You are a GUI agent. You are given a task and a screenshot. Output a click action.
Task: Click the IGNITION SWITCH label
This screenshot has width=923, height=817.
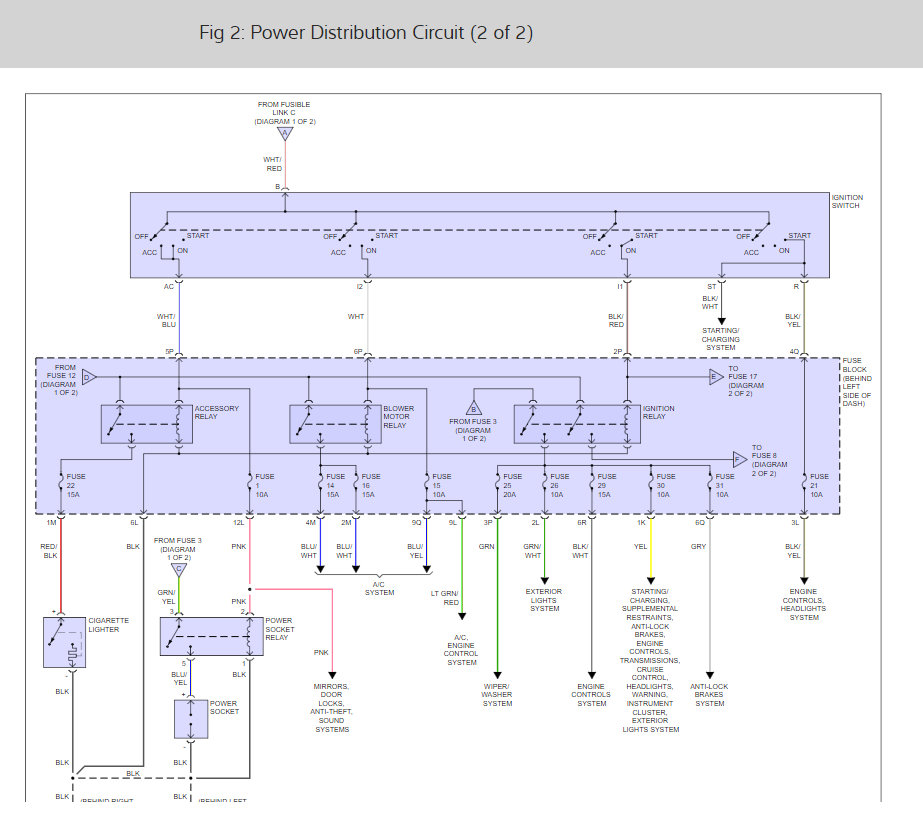pos(847,201)
